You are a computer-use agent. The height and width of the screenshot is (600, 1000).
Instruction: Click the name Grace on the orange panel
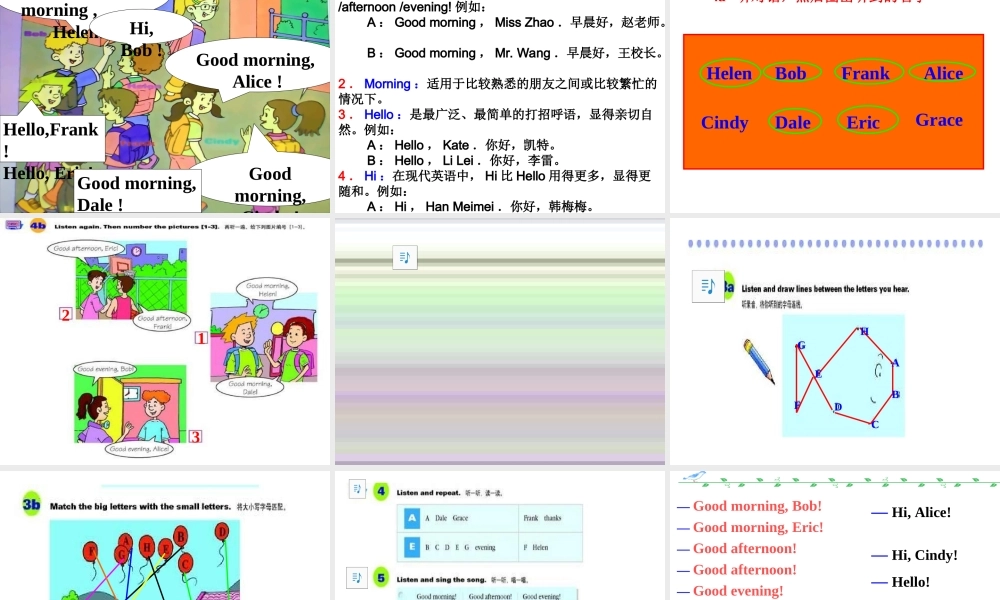click(x=938, y=120)
